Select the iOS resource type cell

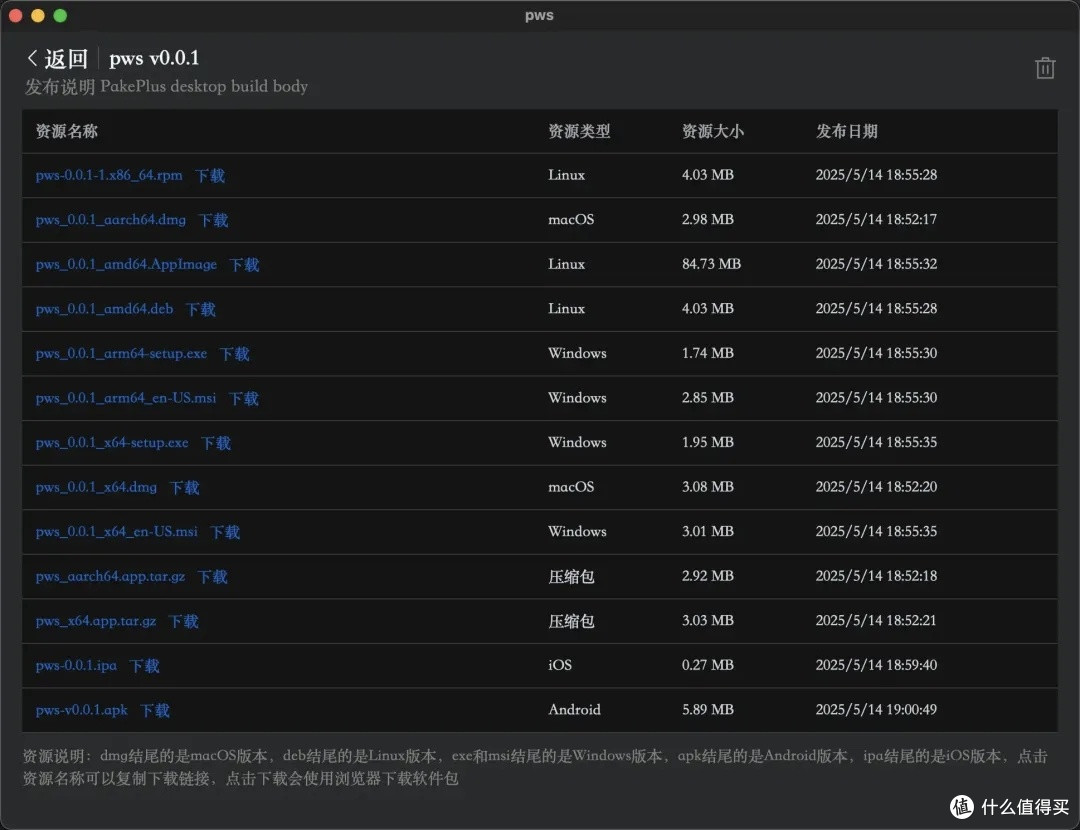point(560,665)
